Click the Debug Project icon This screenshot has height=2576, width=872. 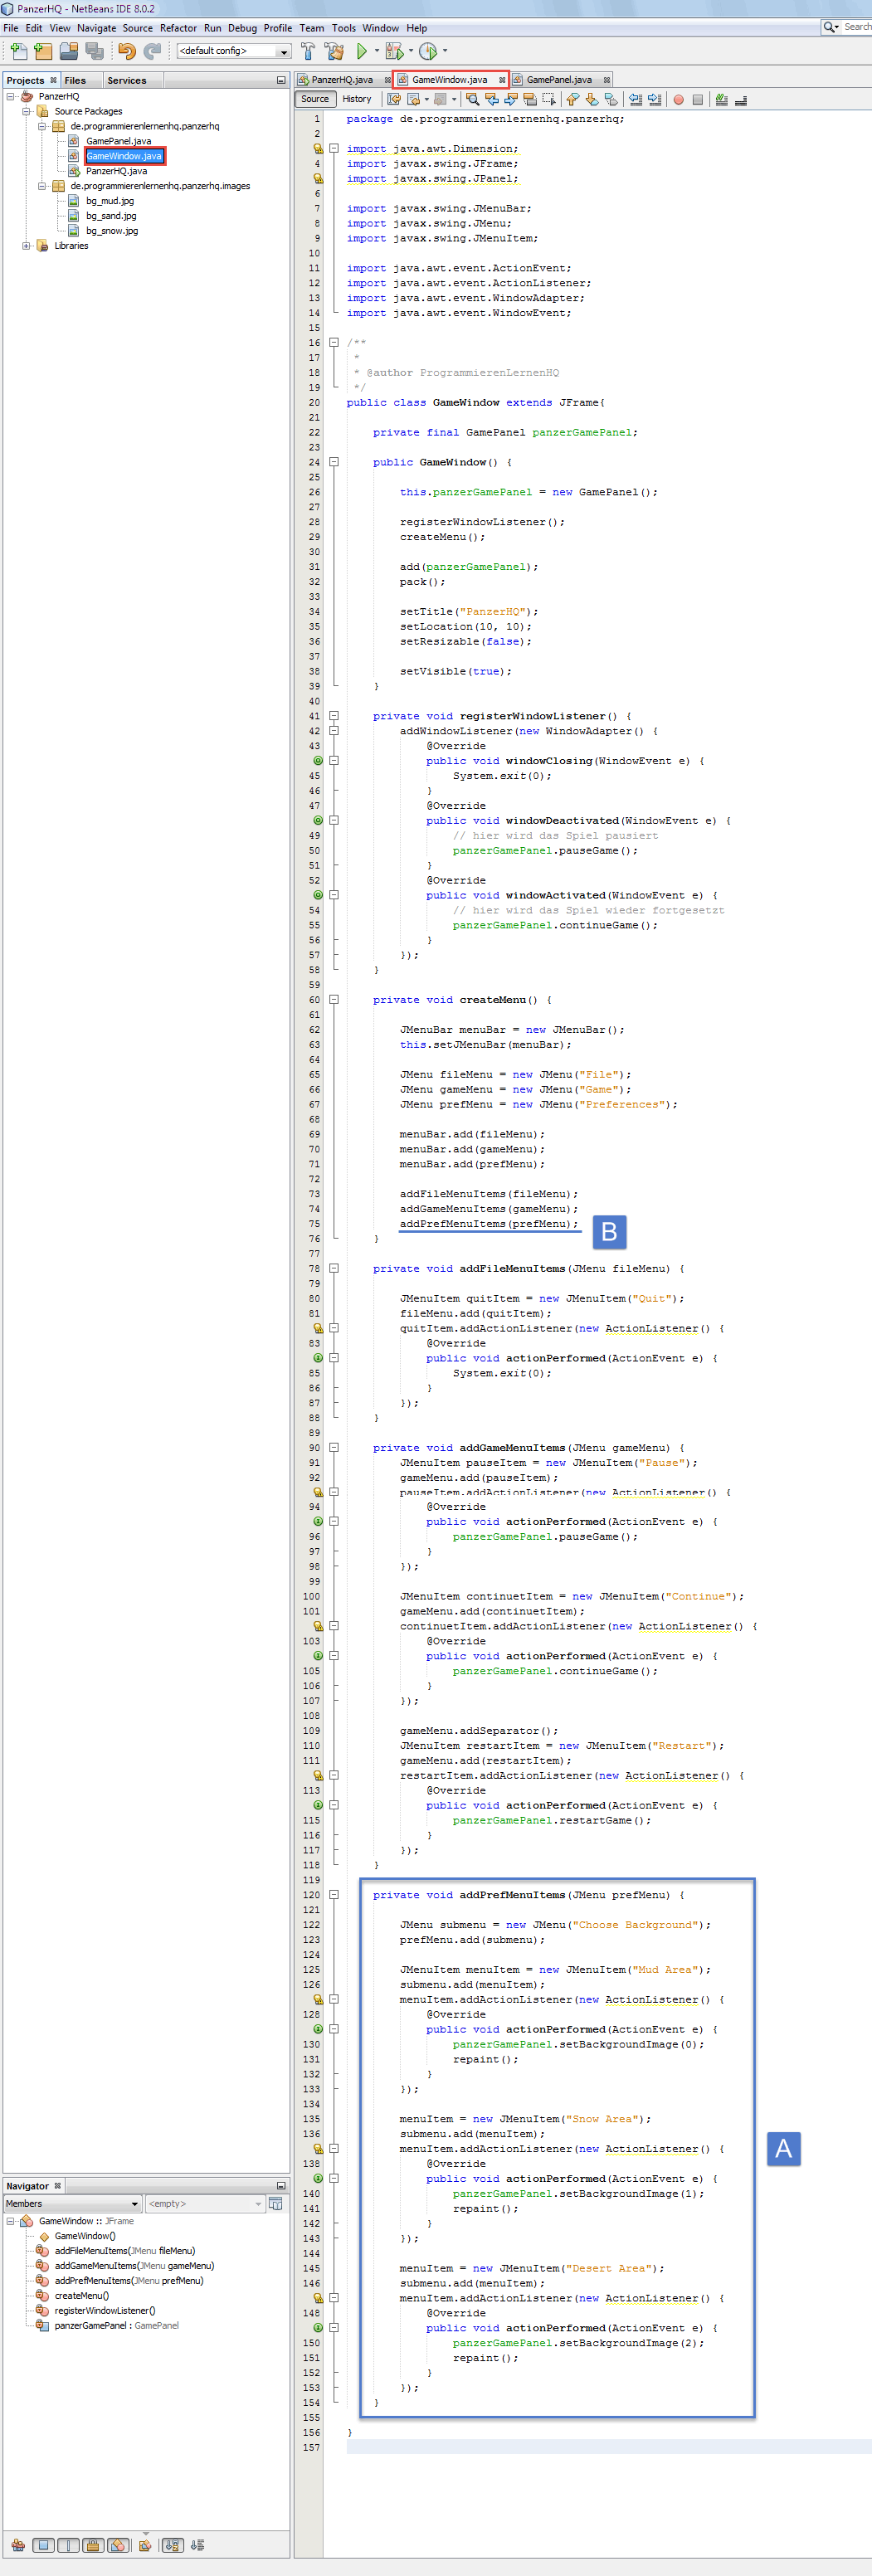pos(394,50)
